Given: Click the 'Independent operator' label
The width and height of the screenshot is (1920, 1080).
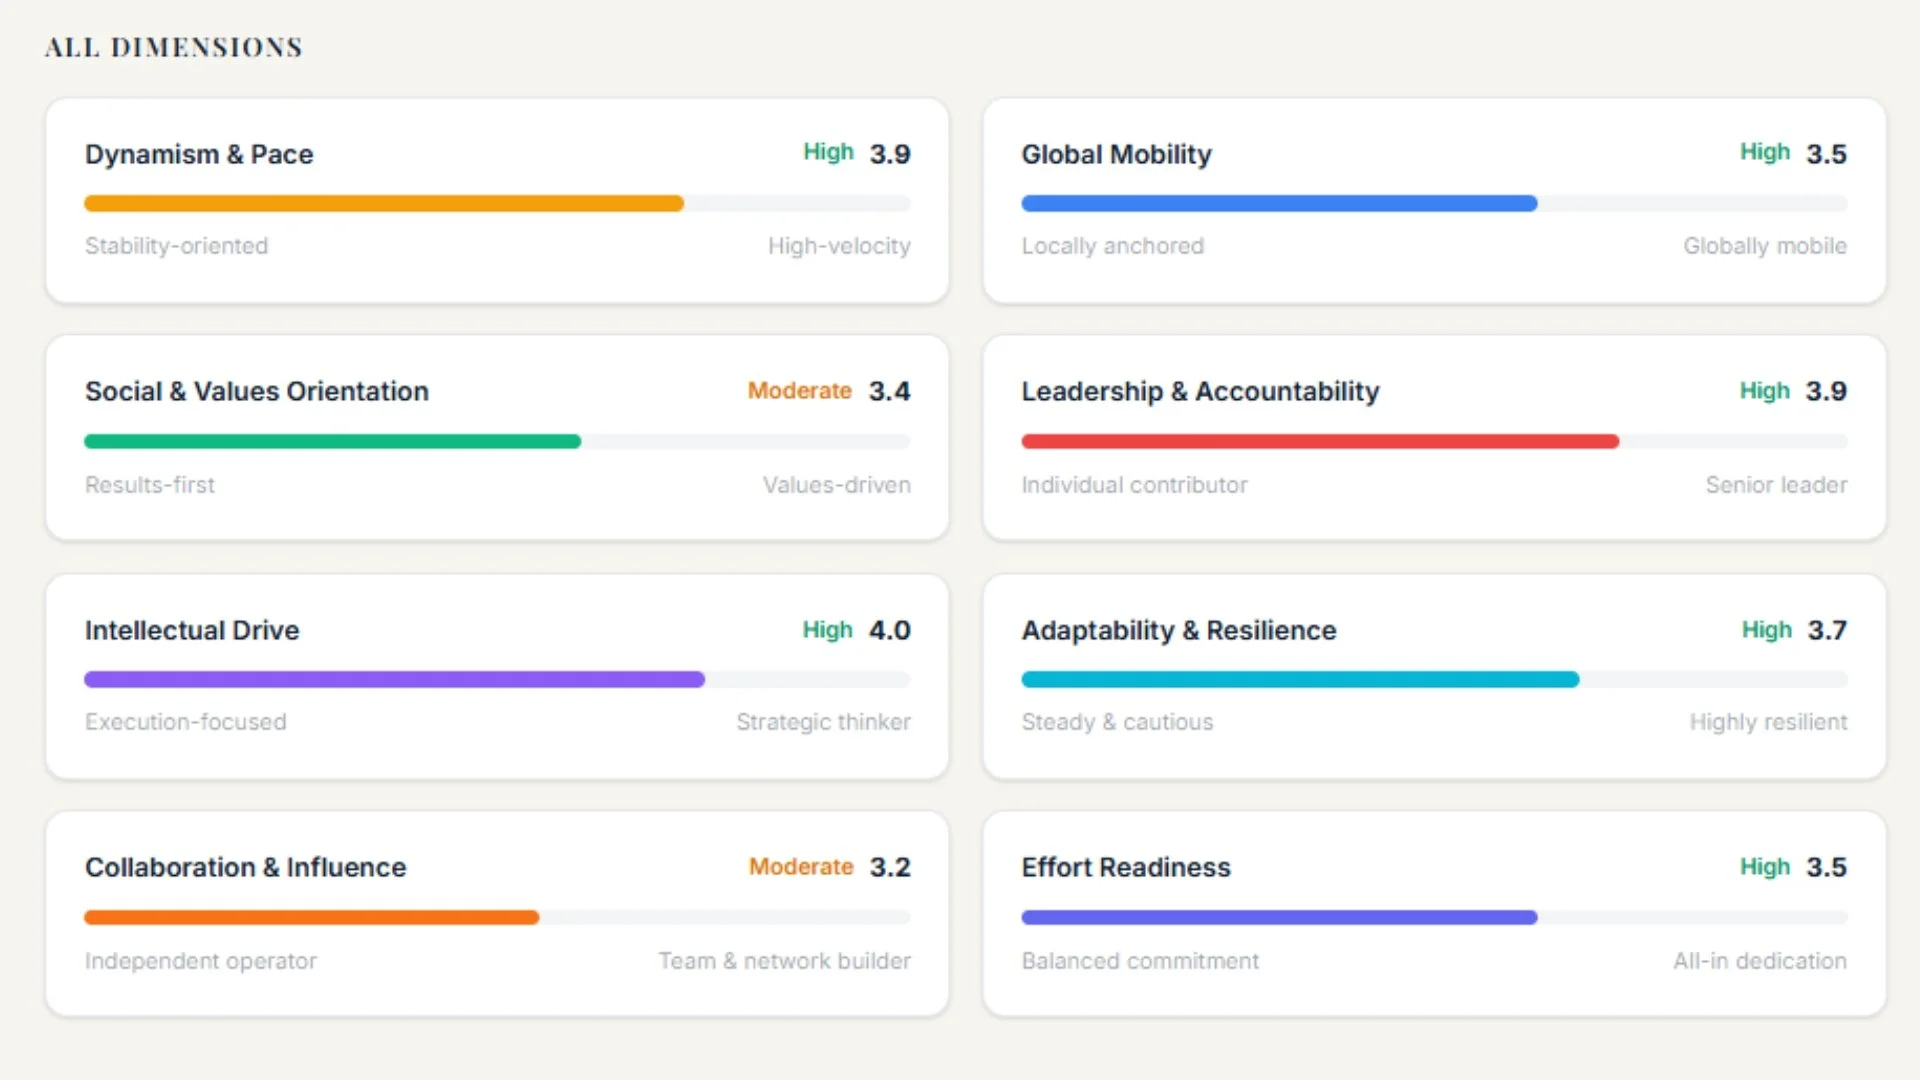Looking at the screenshot, I should point(201,961).
